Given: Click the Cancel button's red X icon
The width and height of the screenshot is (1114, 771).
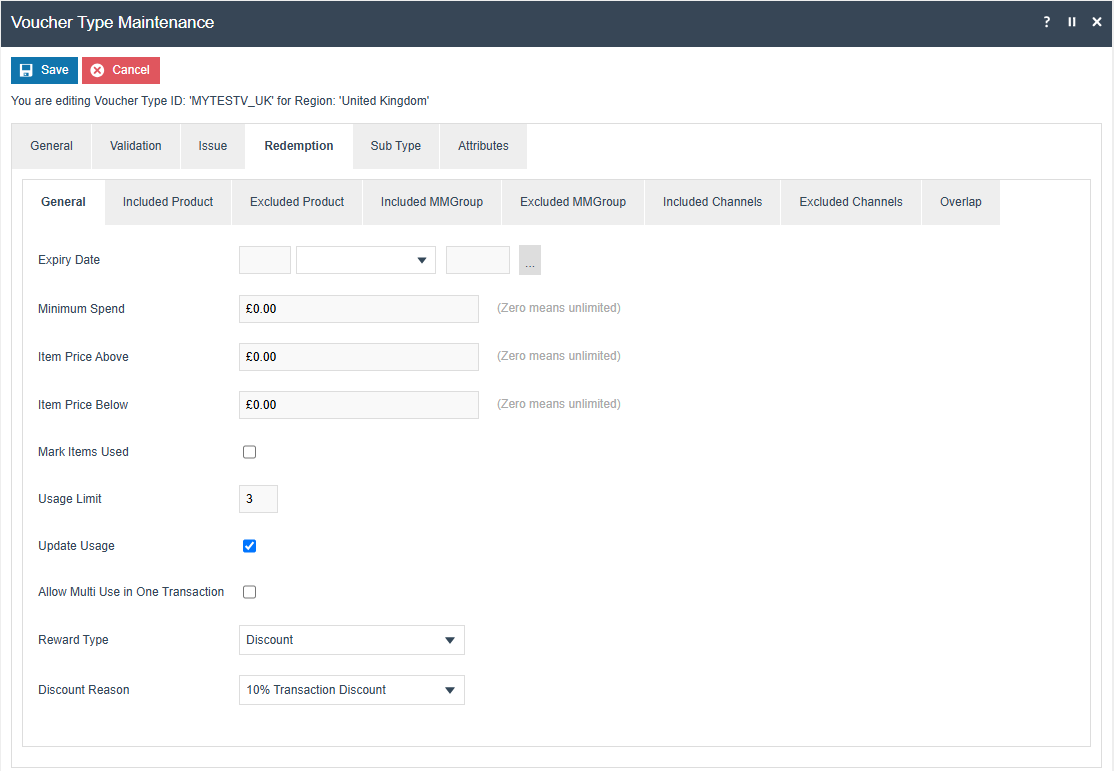Looking at the screenshot, I should point(97,70).
